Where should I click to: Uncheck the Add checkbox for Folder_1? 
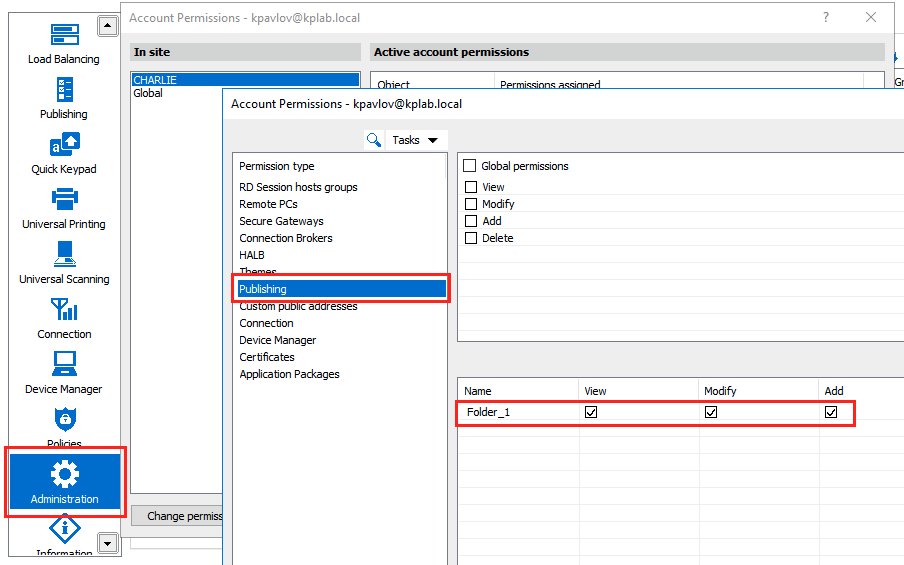831,412
